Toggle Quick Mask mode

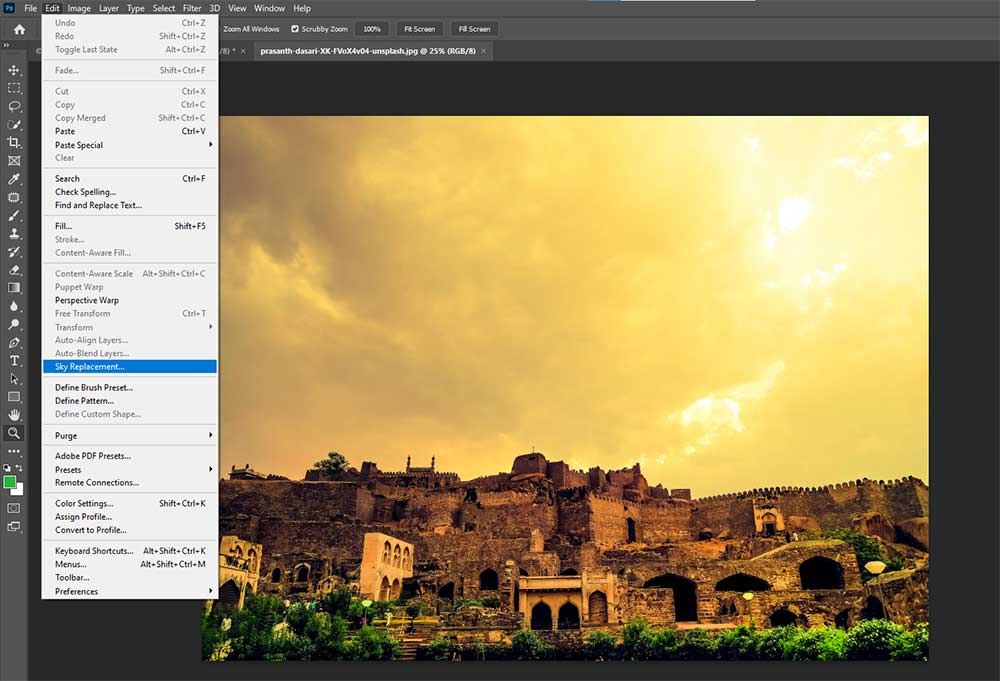[x=14, y=507]
